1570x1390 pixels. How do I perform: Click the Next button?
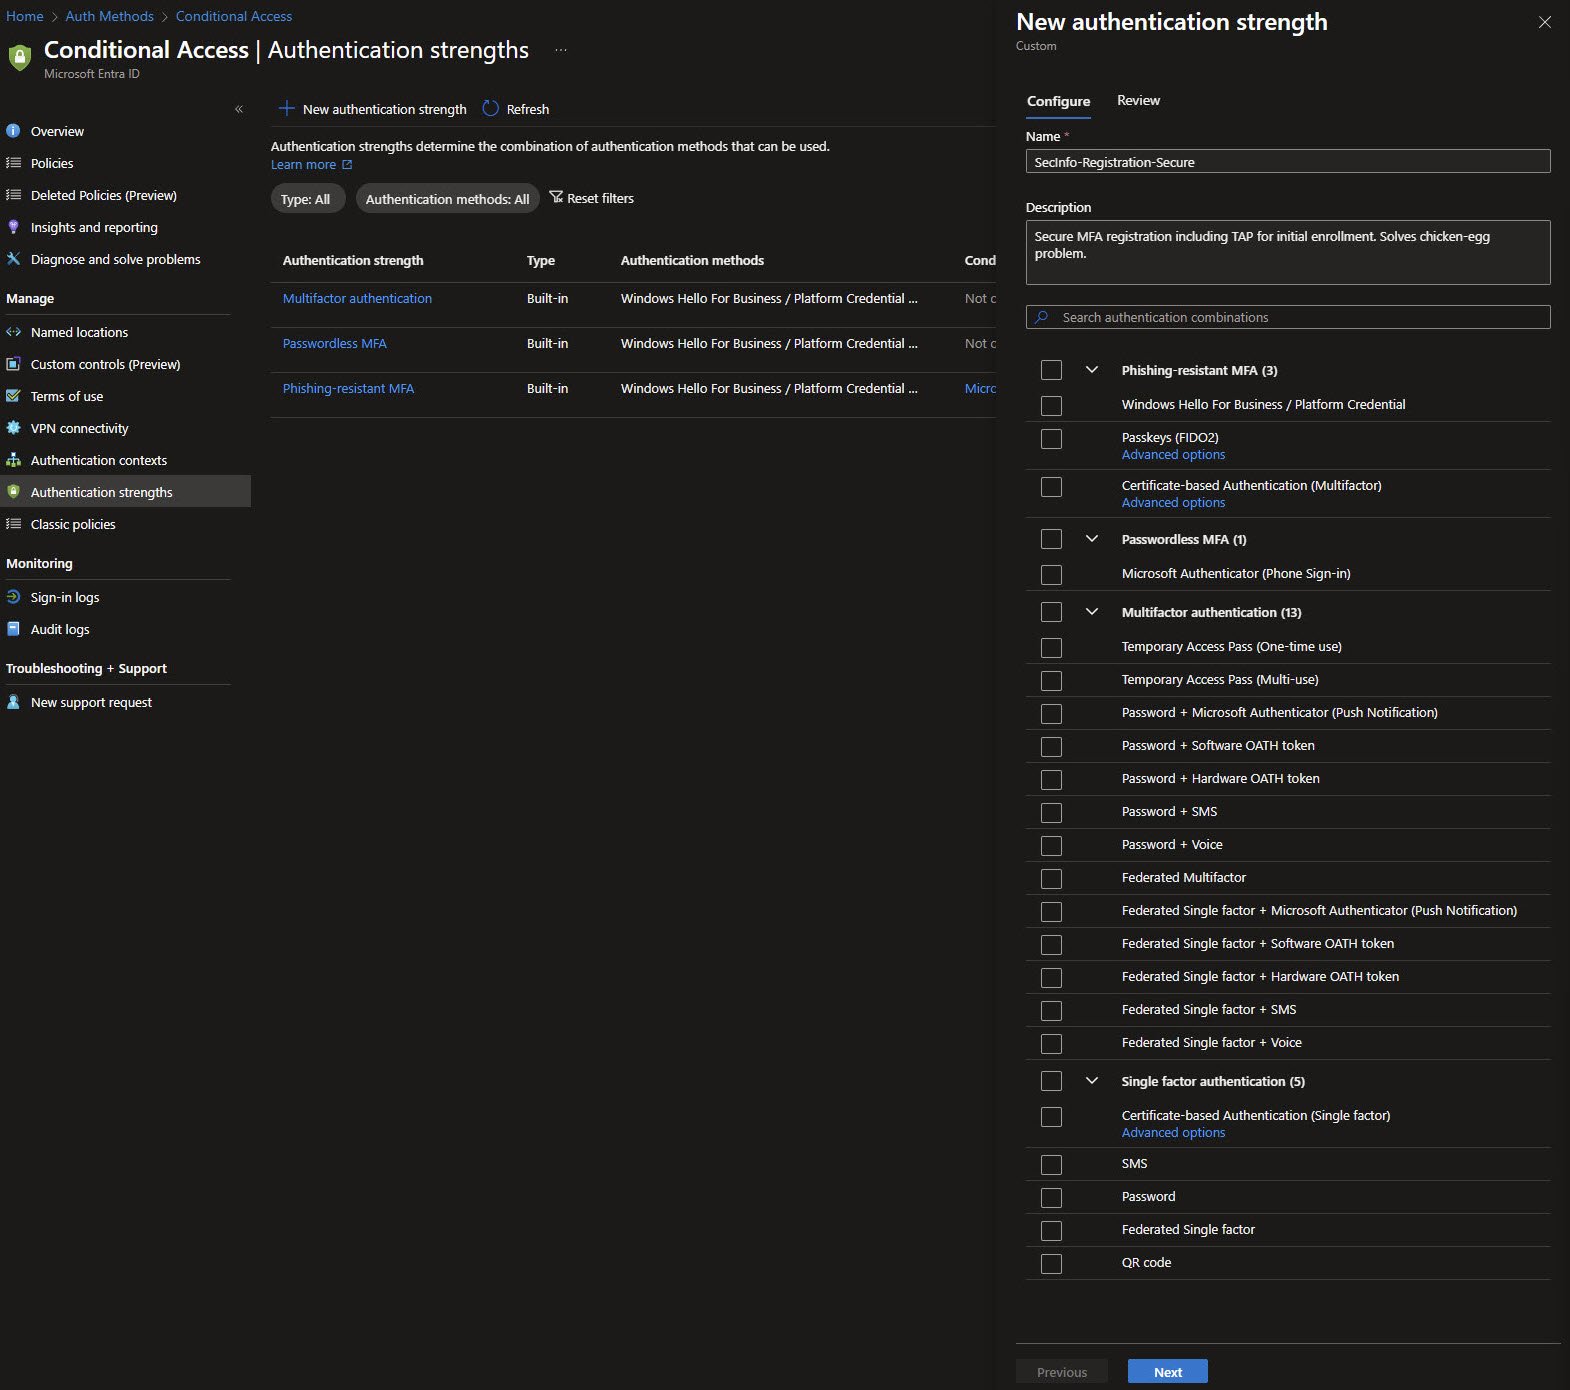pos(1167,1372)
